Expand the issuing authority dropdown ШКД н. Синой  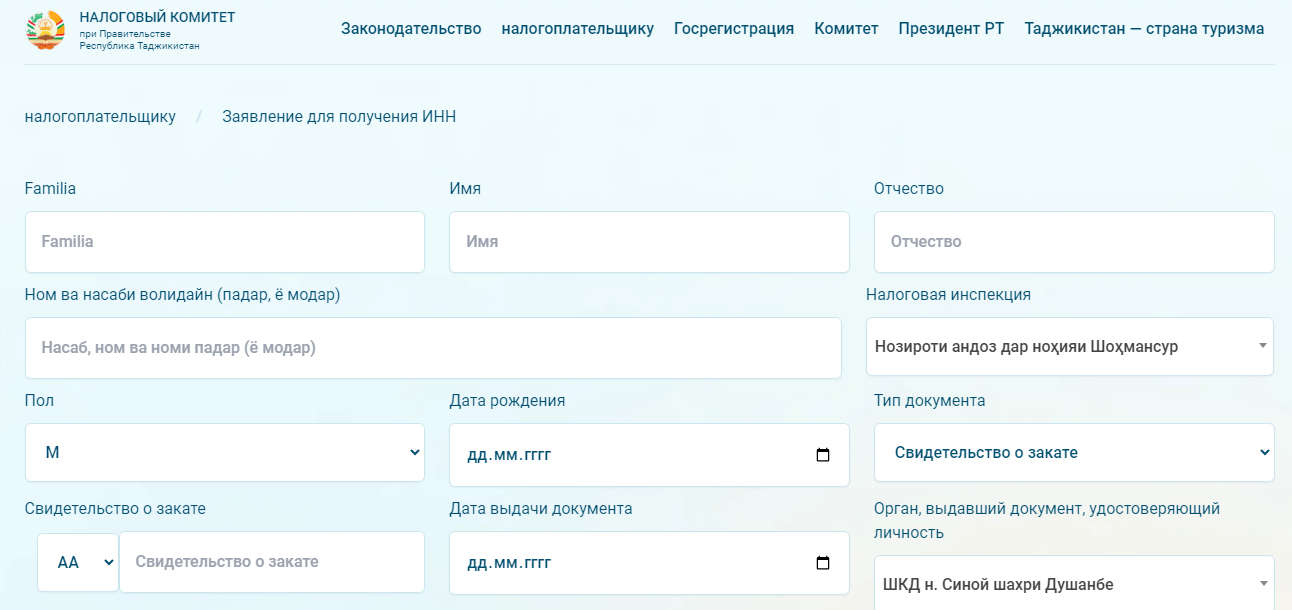tap(1074, 584)
